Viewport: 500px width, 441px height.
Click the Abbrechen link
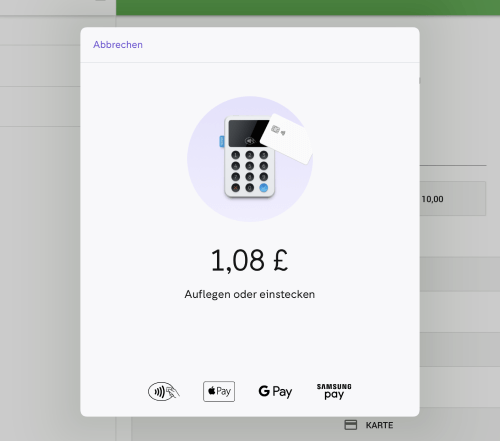pos(118,45)
